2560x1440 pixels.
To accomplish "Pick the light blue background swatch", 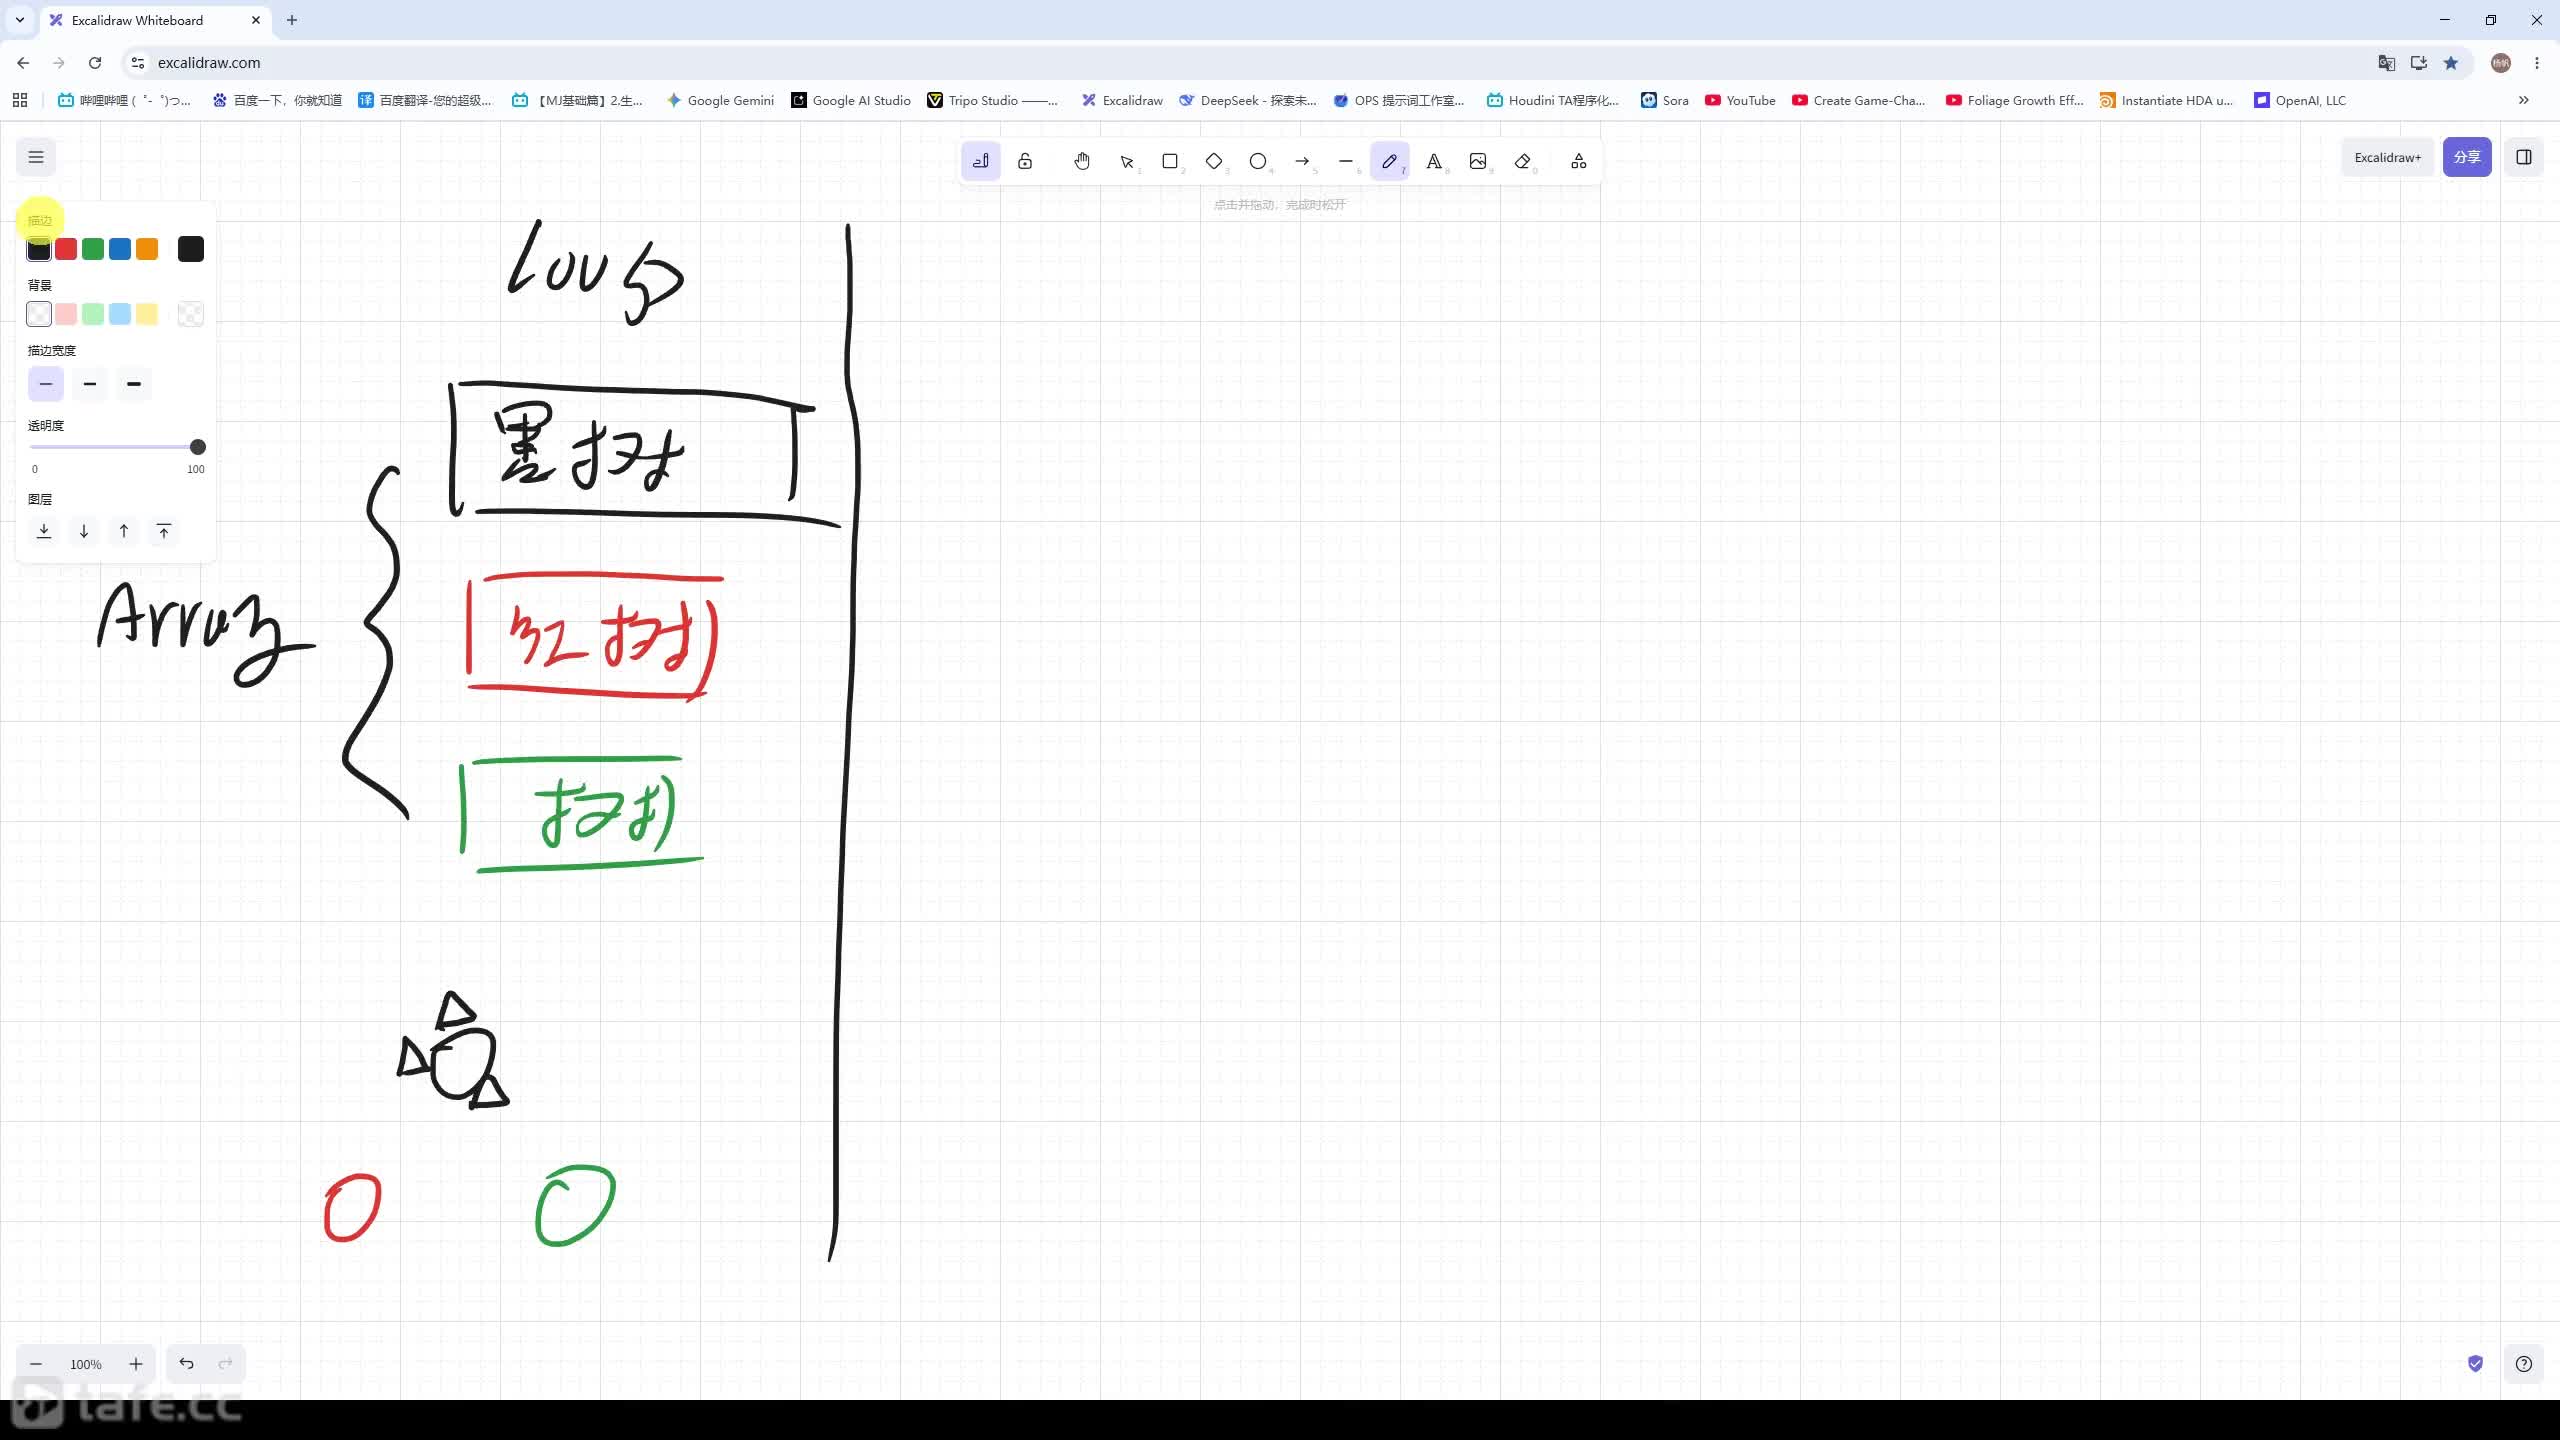I will point(120,314).
